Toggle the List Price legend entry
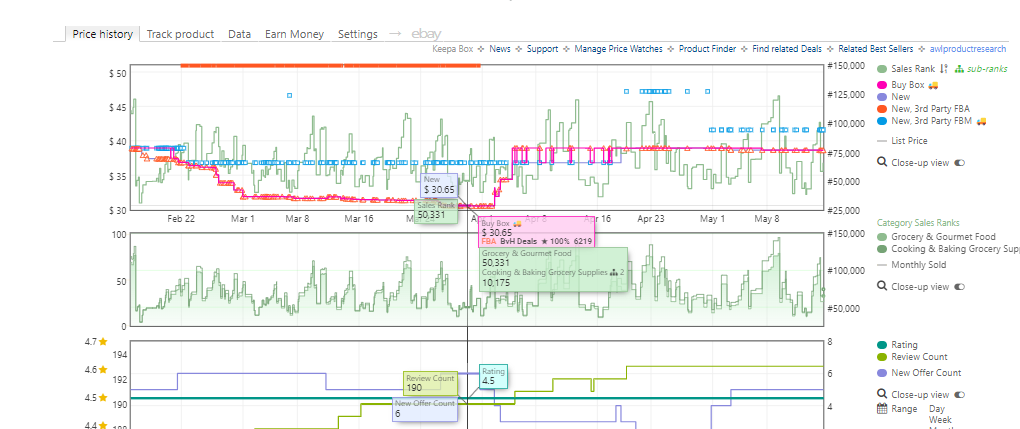Viewport: 1020px width, 429px height. point(902,141)
